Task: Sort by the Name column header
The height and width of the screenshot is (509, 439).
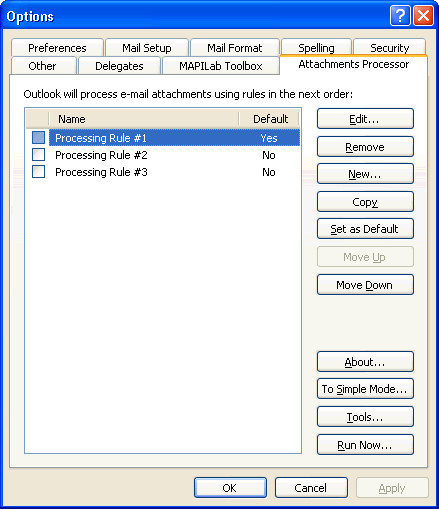Action: (144, 119)
